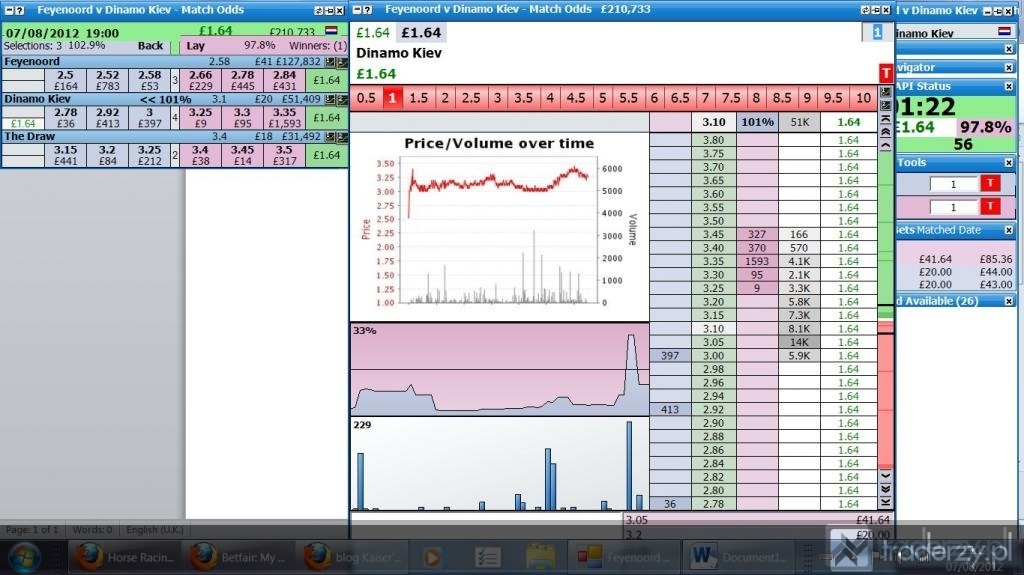1024x575 pixels.
Task: Click ladder header 101% cell
Action: (x=757, y=122)
